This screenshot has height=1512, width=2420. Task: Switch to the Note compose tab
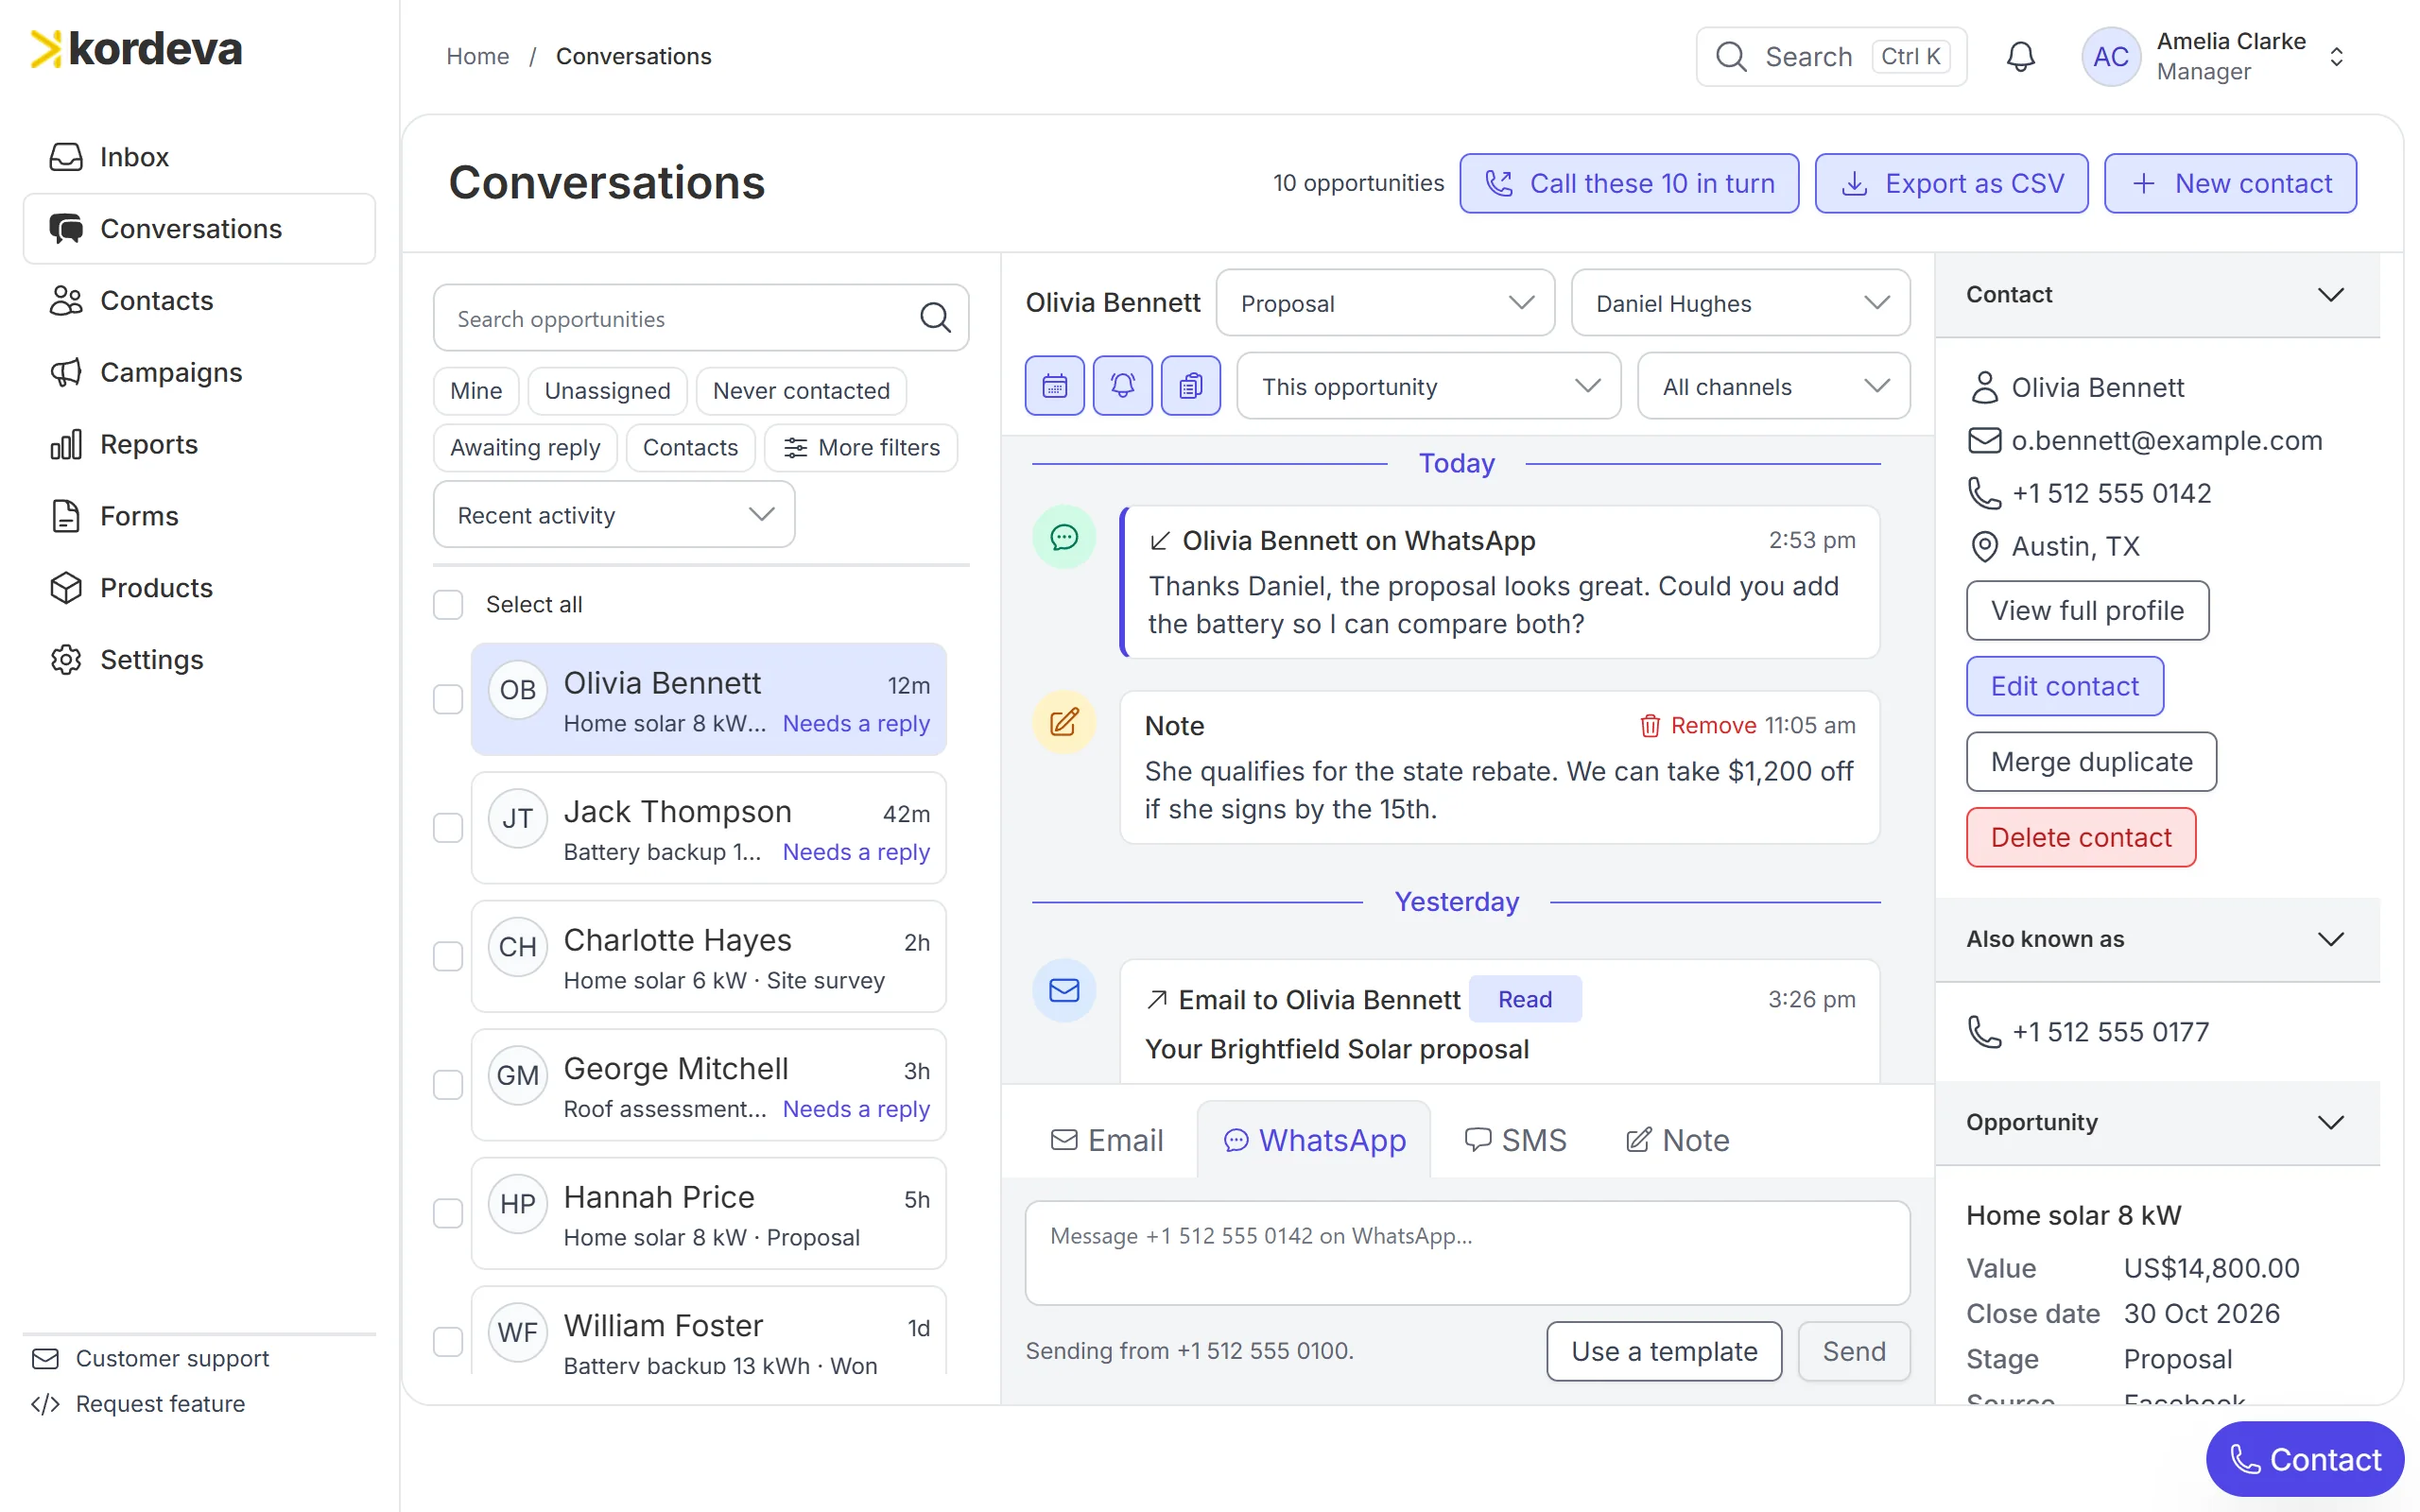1676,1140
